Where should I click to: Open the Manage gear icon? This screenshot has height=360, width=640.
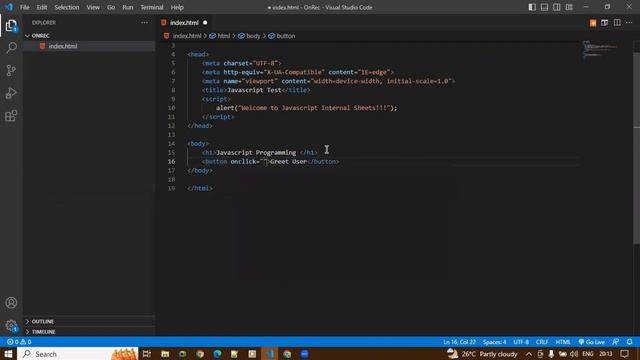(11, 326)
